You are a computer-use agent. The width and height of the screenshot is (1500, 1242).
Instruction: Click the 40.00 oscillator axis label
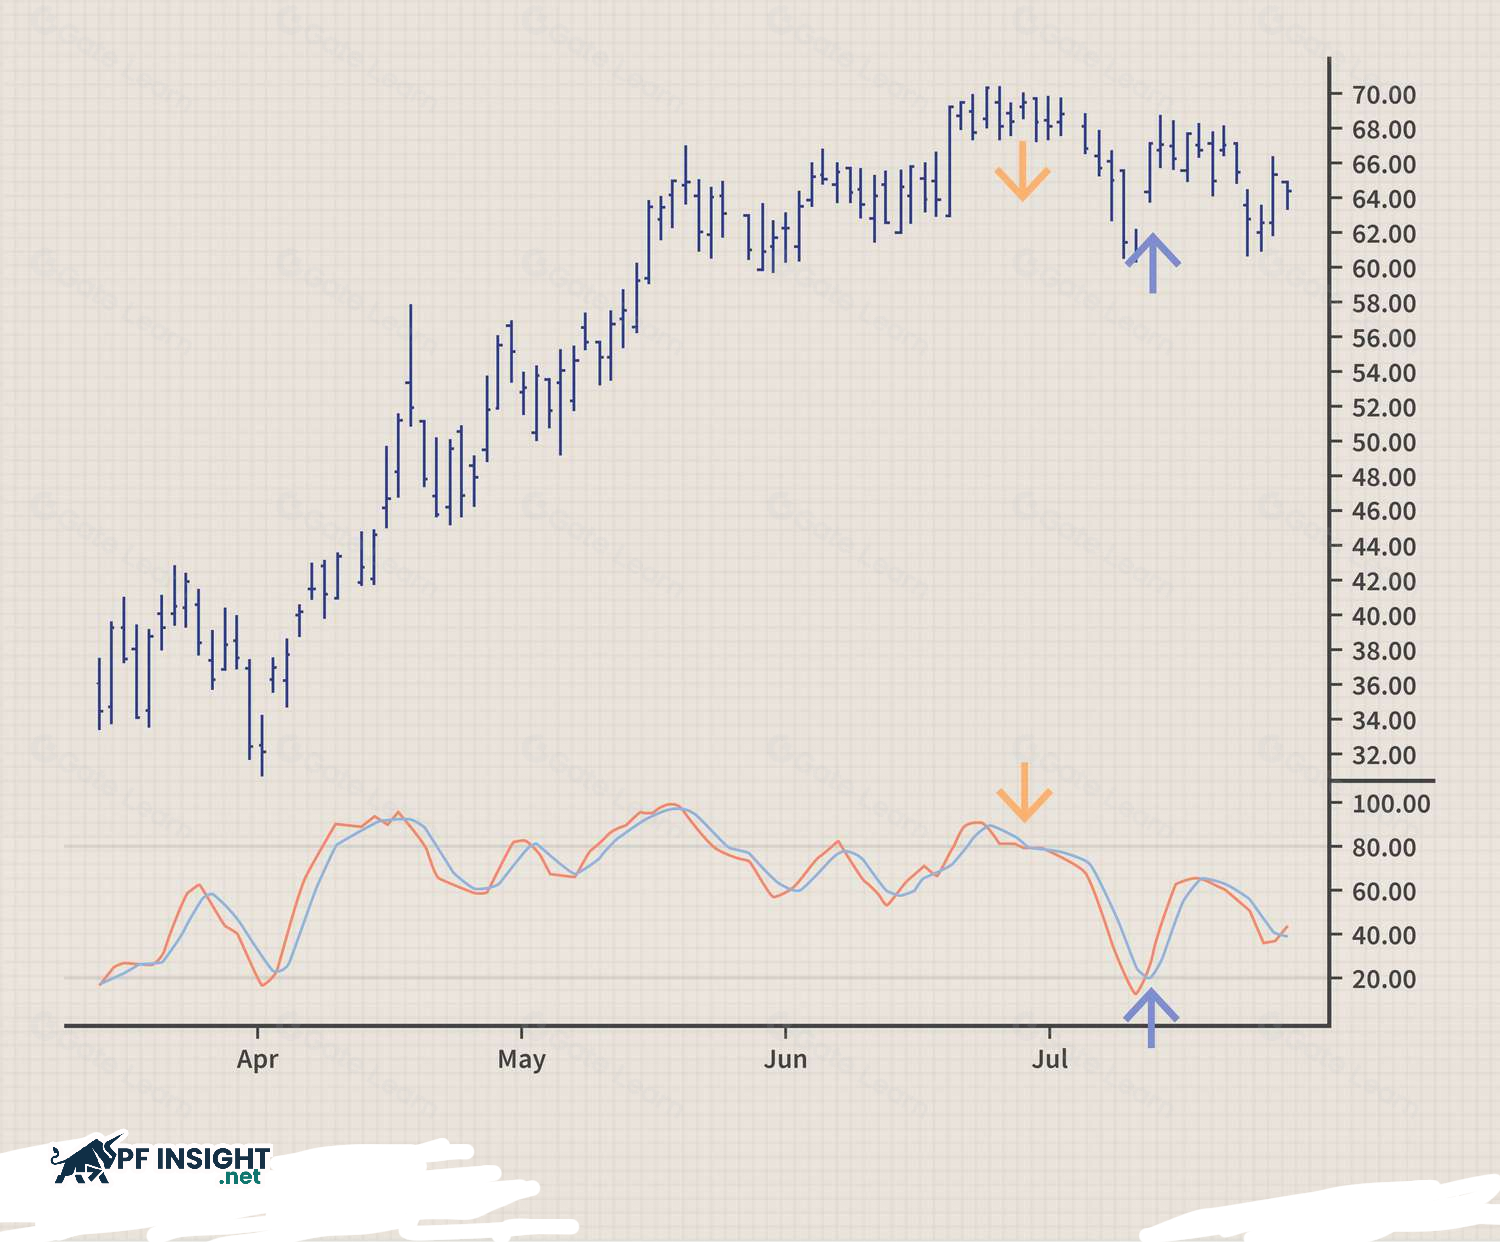(1383, 935)
